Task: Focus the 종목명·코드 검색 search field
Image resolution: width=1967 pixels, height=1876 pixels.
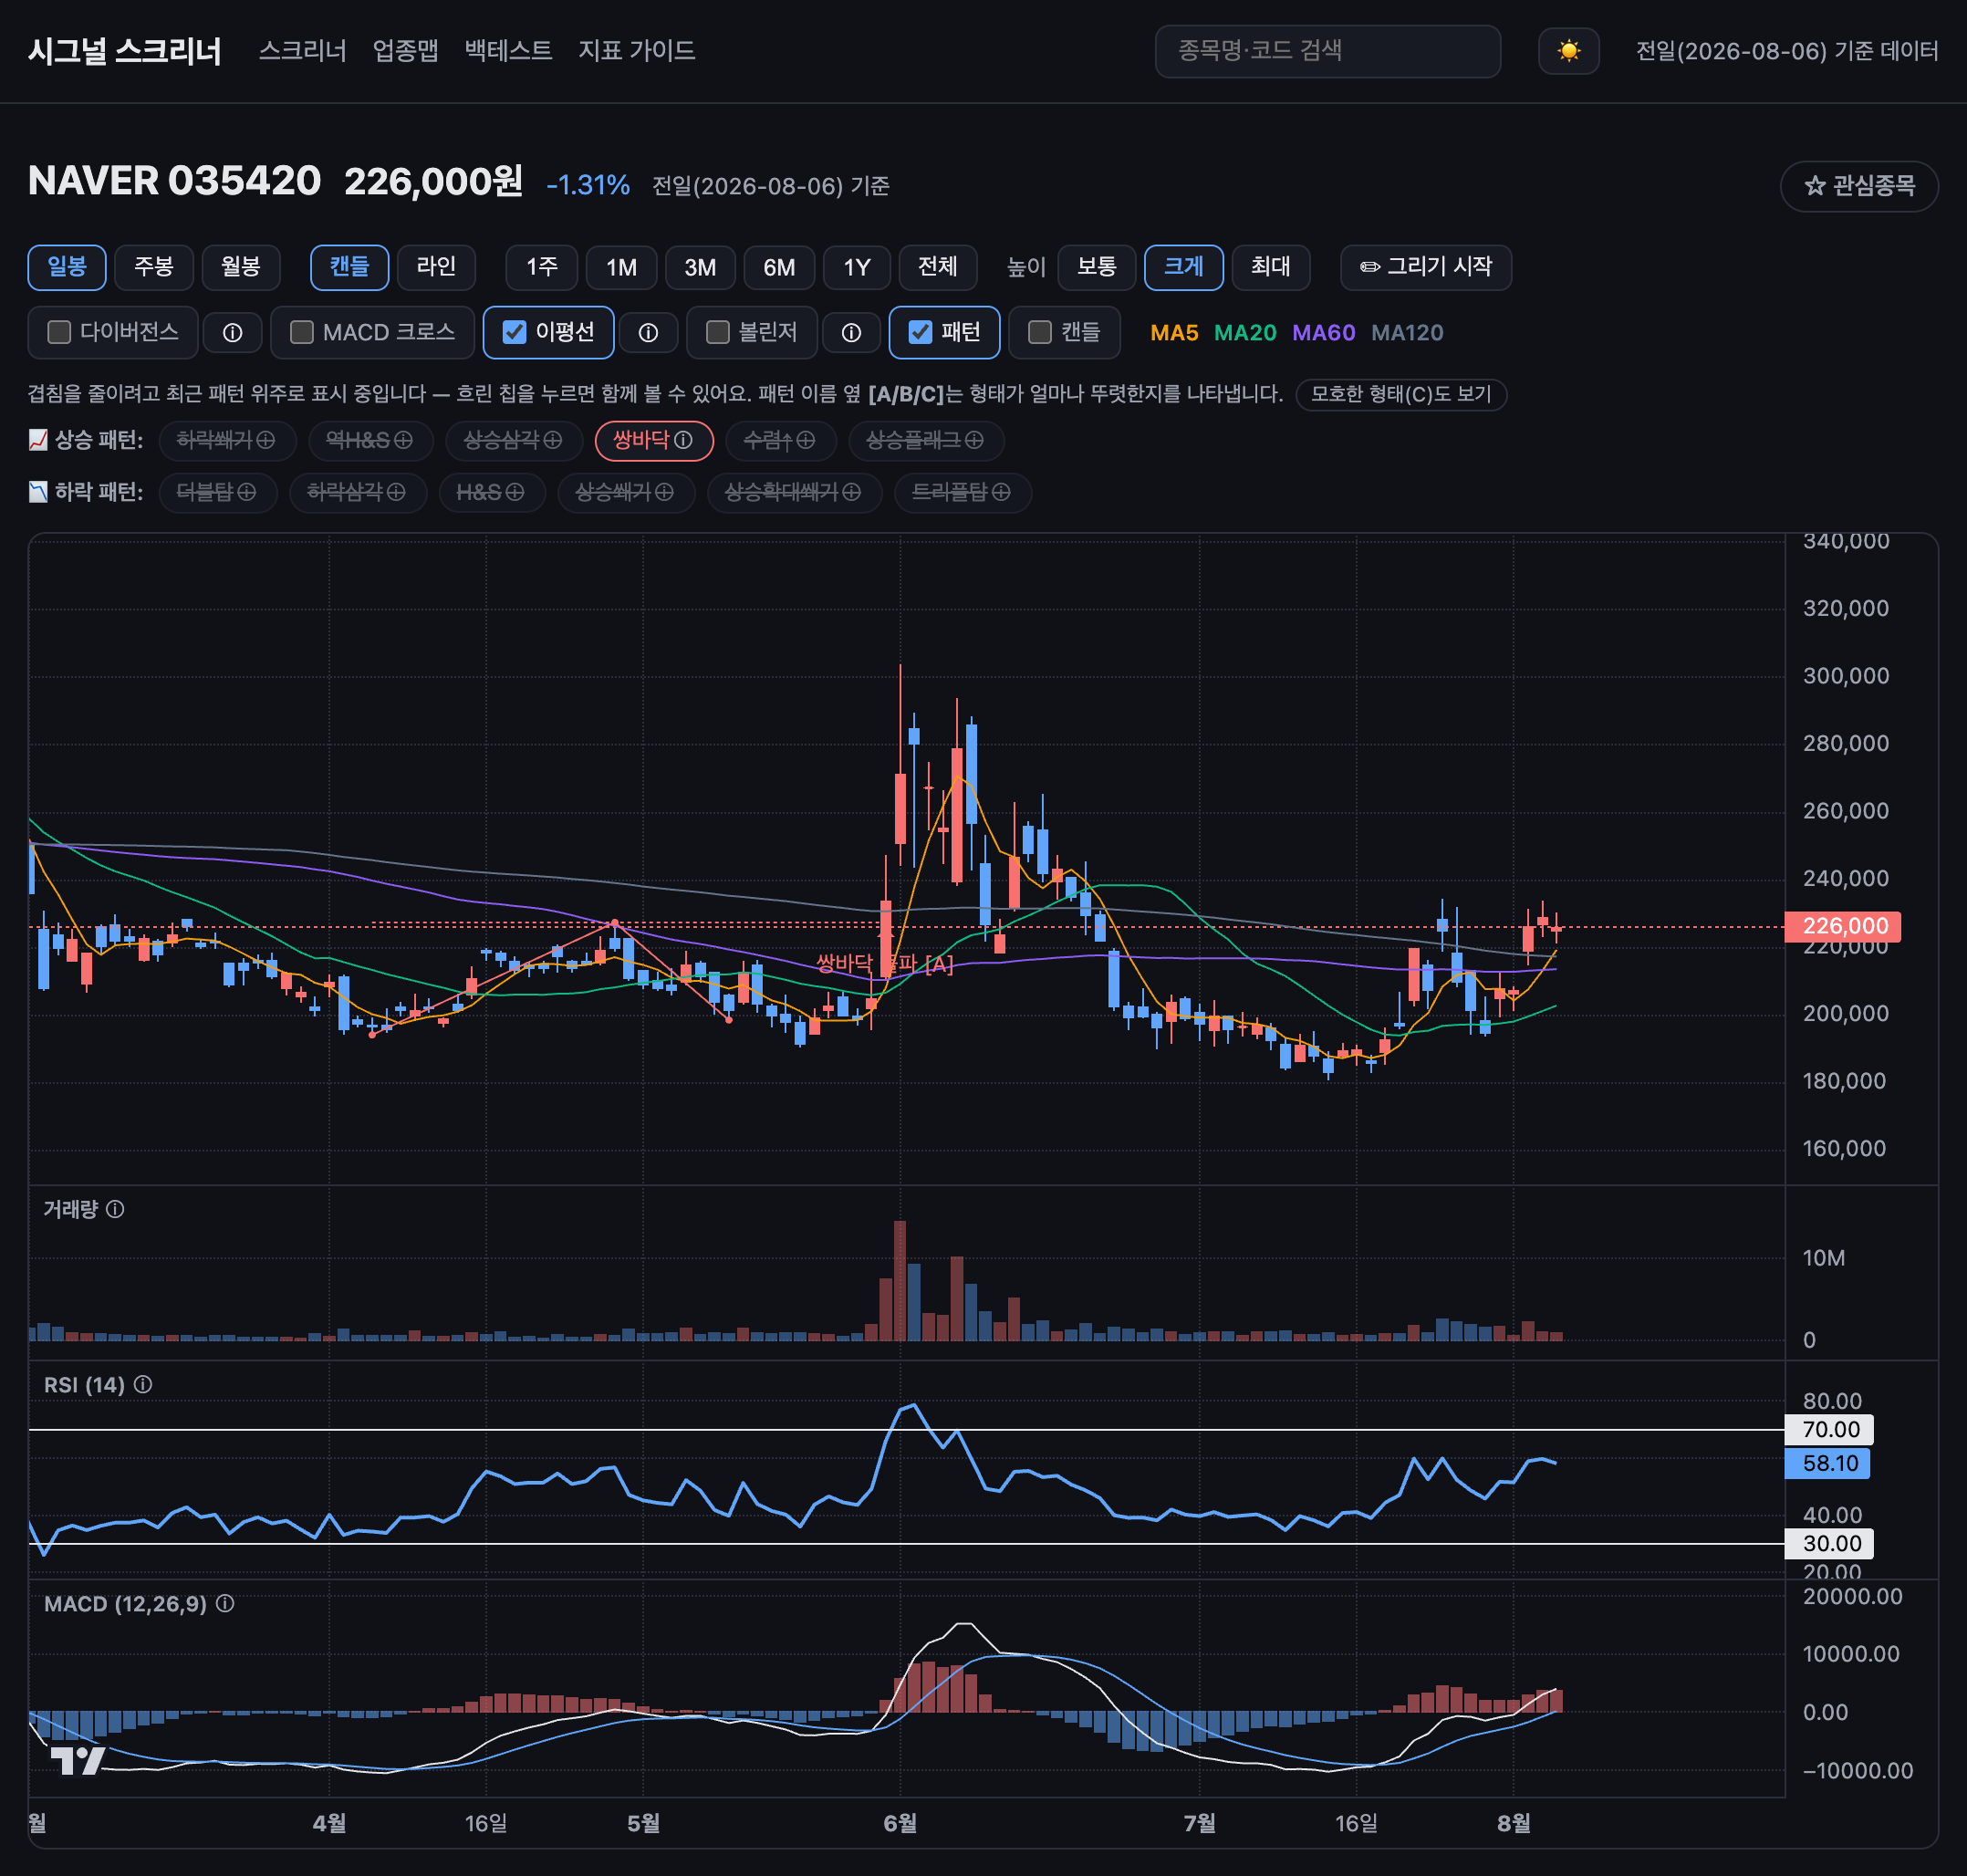Action: pyautogui.click(x=1327, y=51)
